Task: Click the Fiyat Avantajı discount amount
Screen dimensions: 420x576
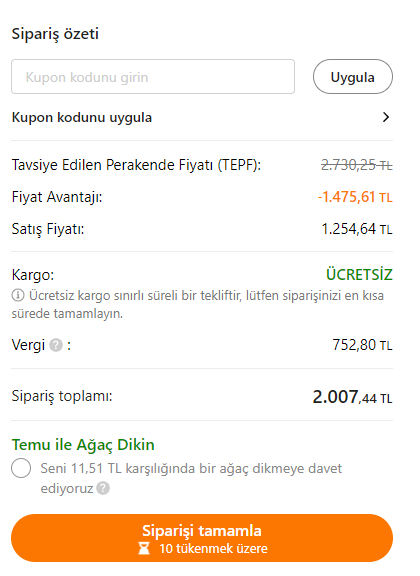Action: pyautogui.click(x=355, y=197)
